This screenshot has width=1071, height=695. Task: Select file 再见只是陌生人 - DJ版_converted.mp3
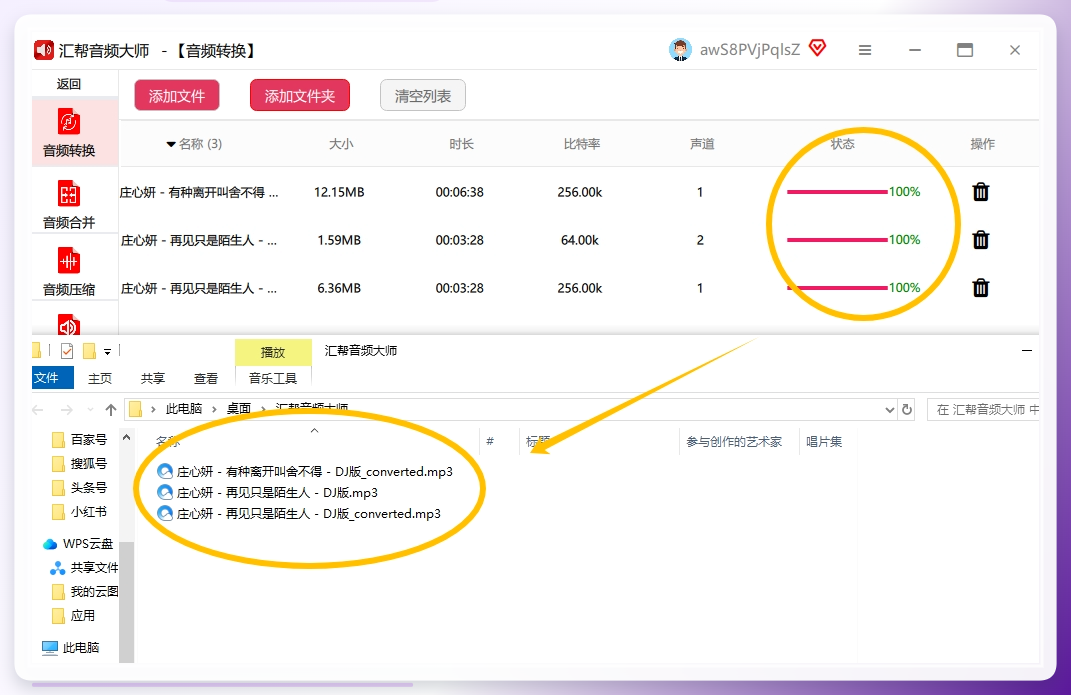[298, 513]
